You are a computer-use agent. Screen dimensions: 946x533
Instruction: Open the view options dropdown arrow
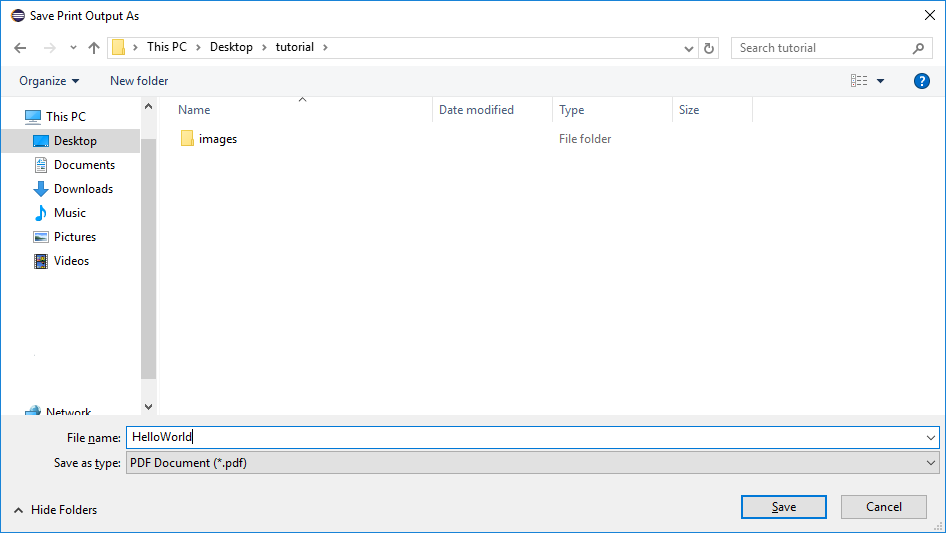(880, 81)
